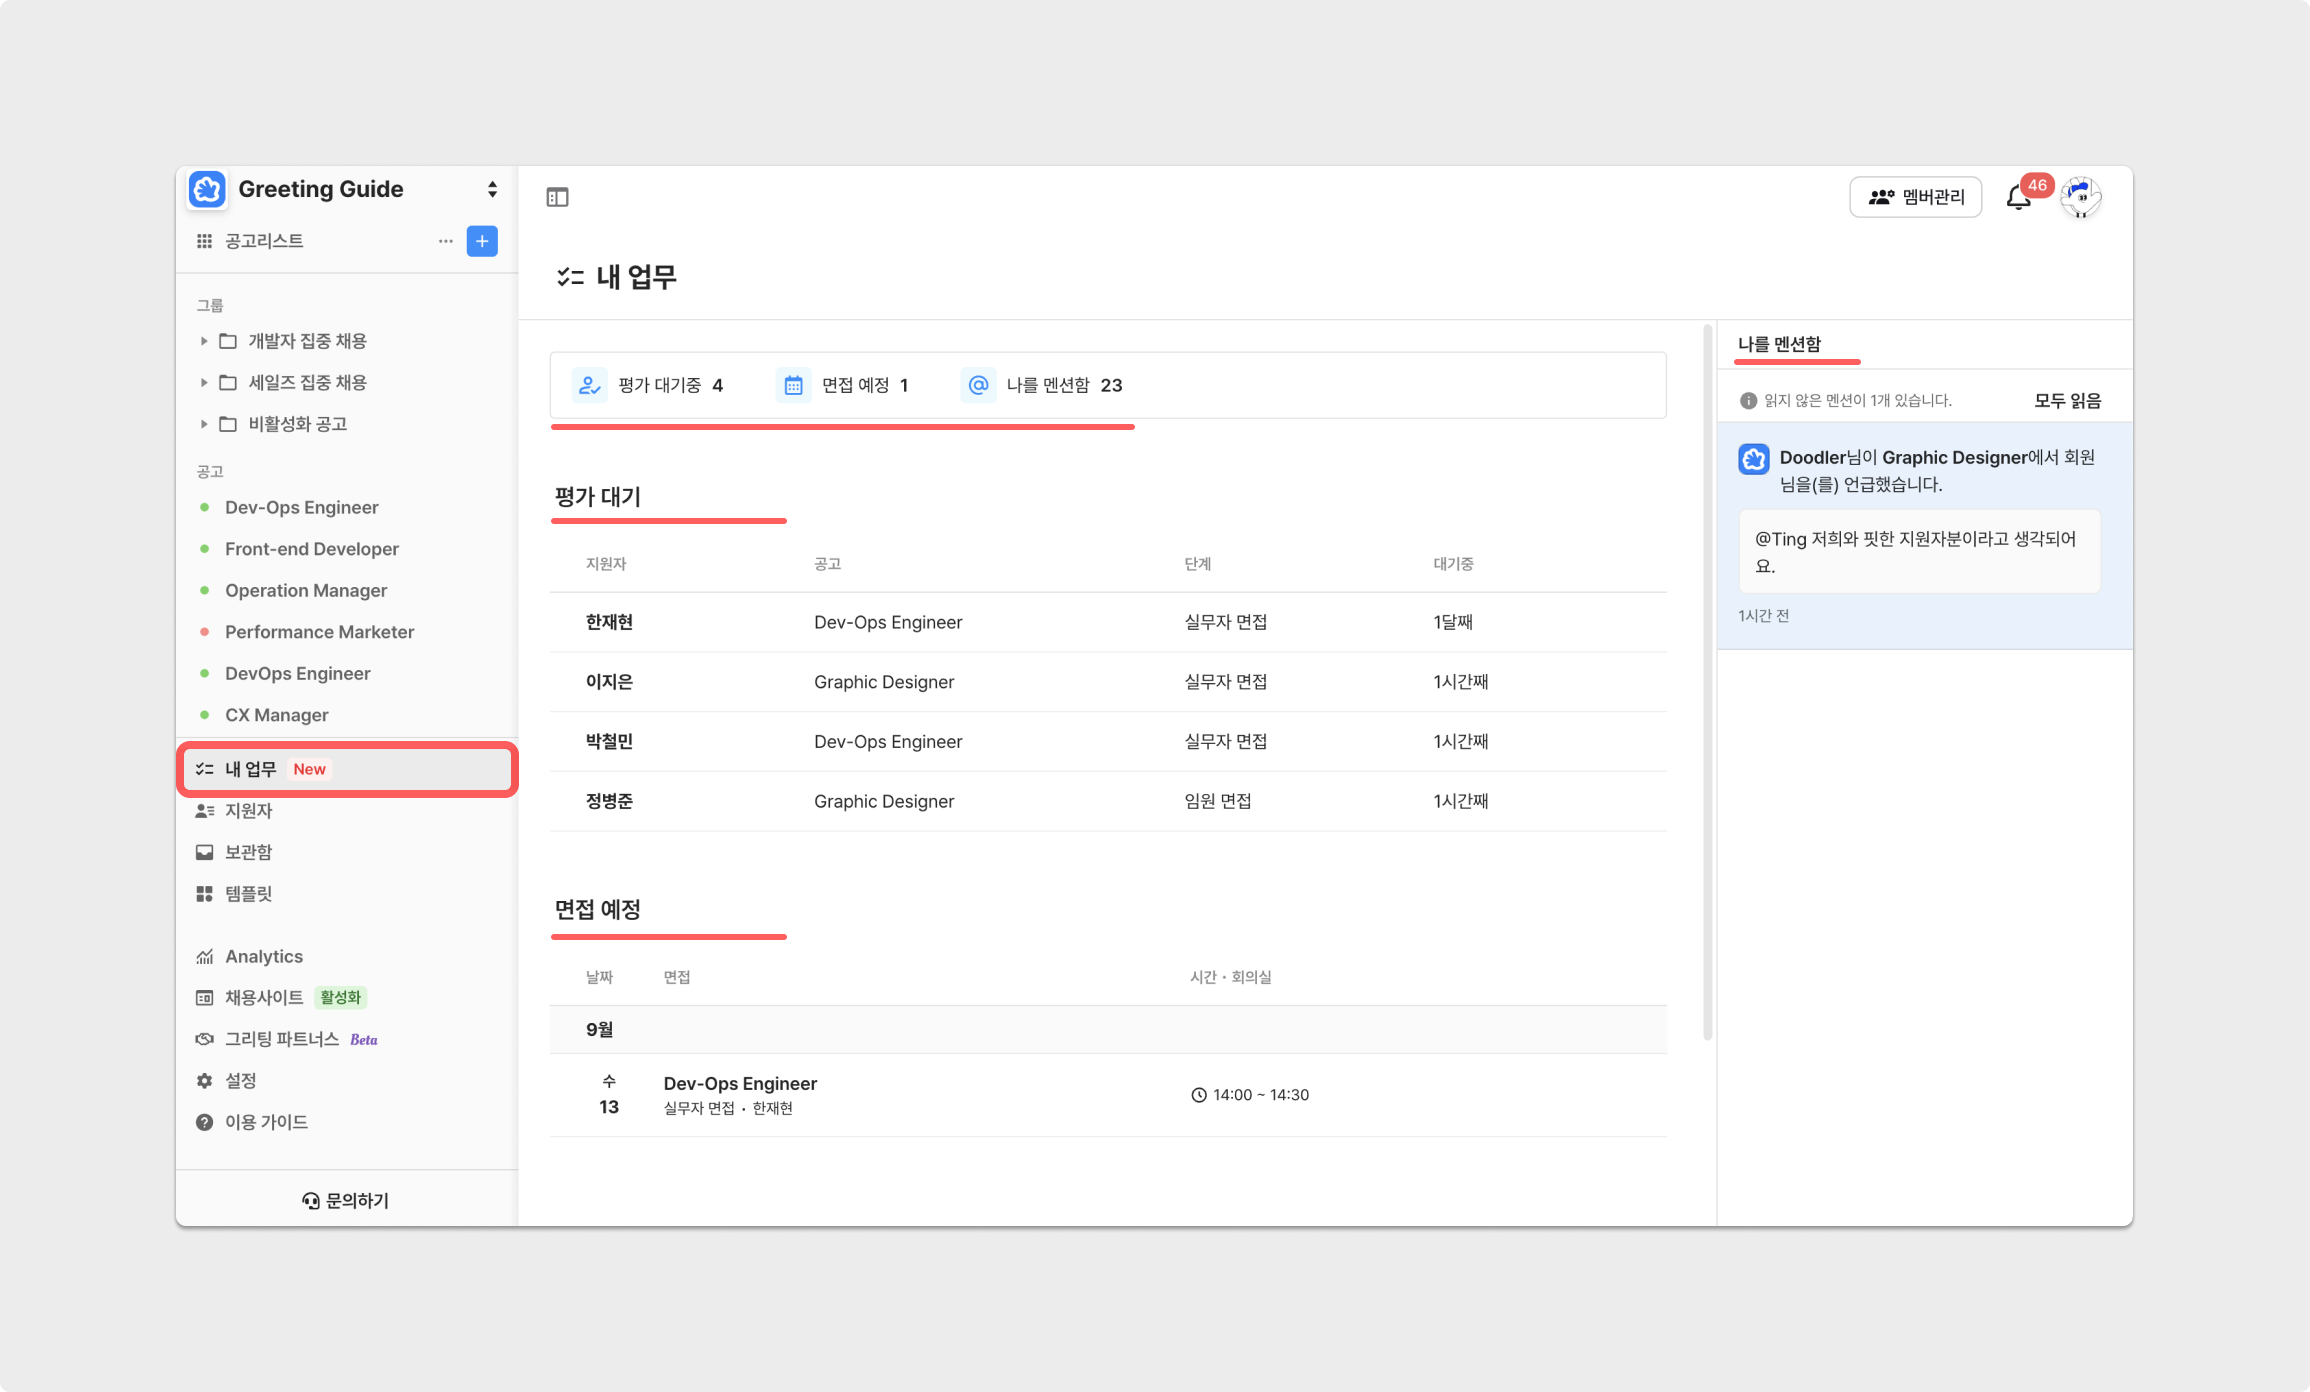The width and height of the screenshot is (2310, 1392).
Task: Open applicant 한재현 evaluation row
Action: [609, 622]
